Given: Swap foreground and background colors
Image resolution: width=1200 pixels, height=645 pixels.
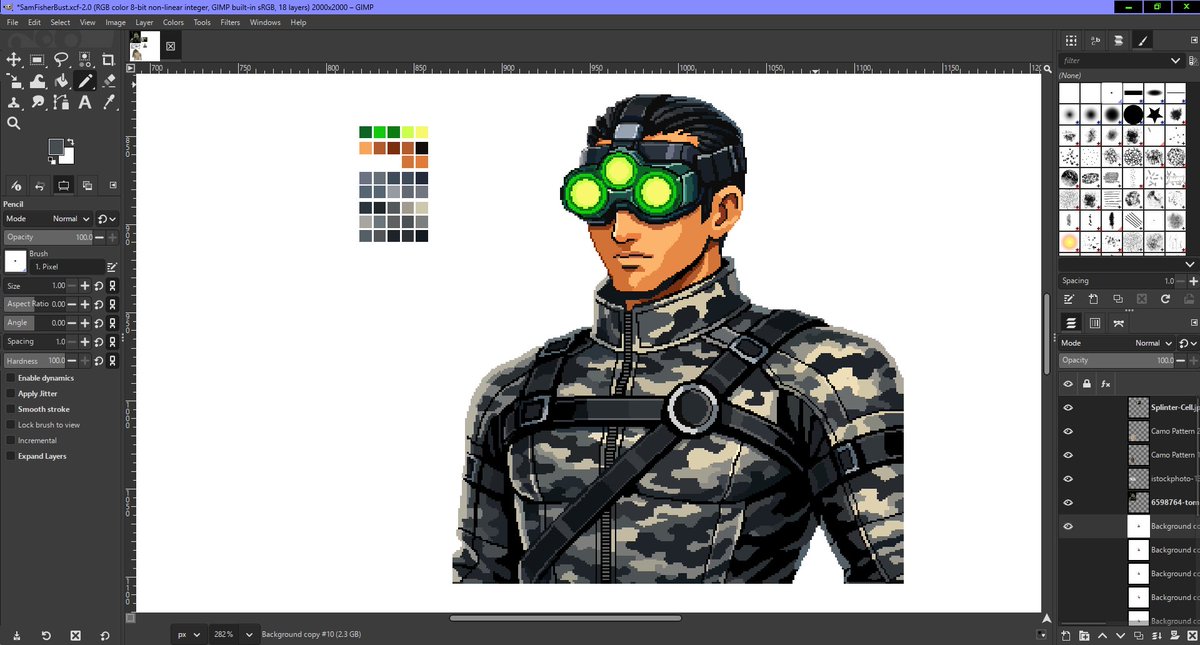Looking at the screenshot, I should 71,142.
